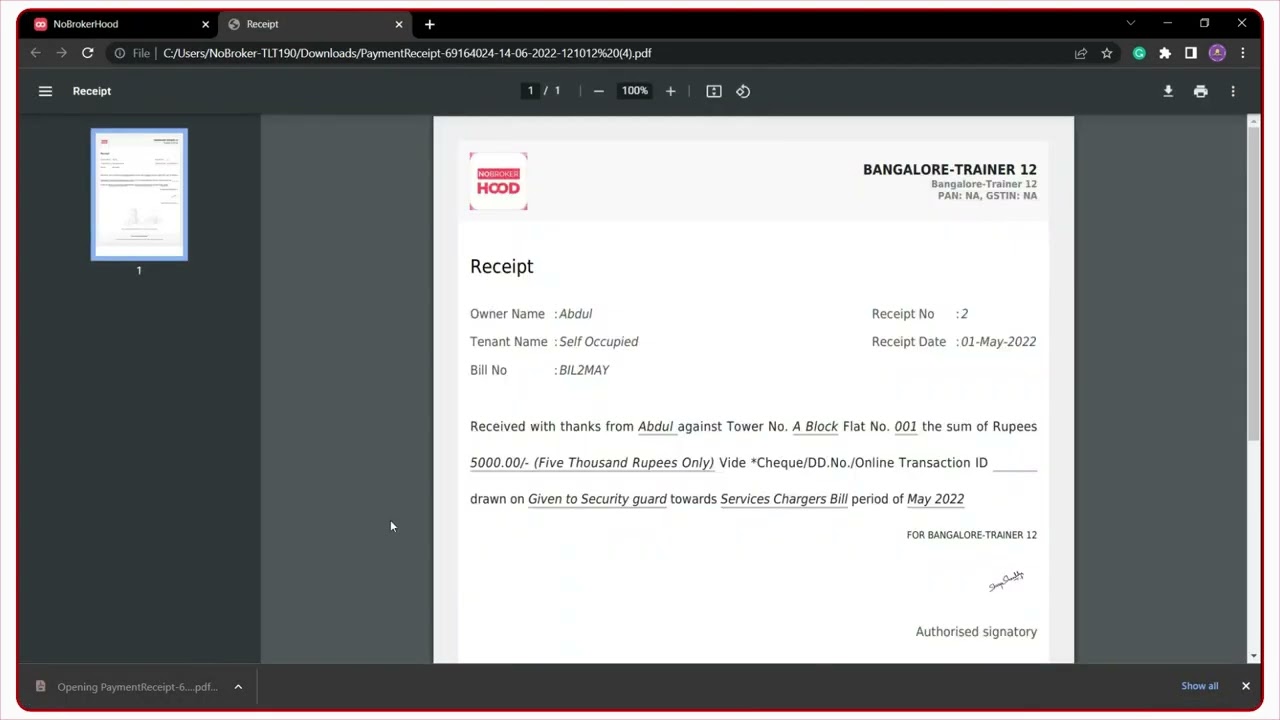Switch to the NoBrokerHood tab
The width and height of the screenshot is (1280, 720).
[120, 24]
